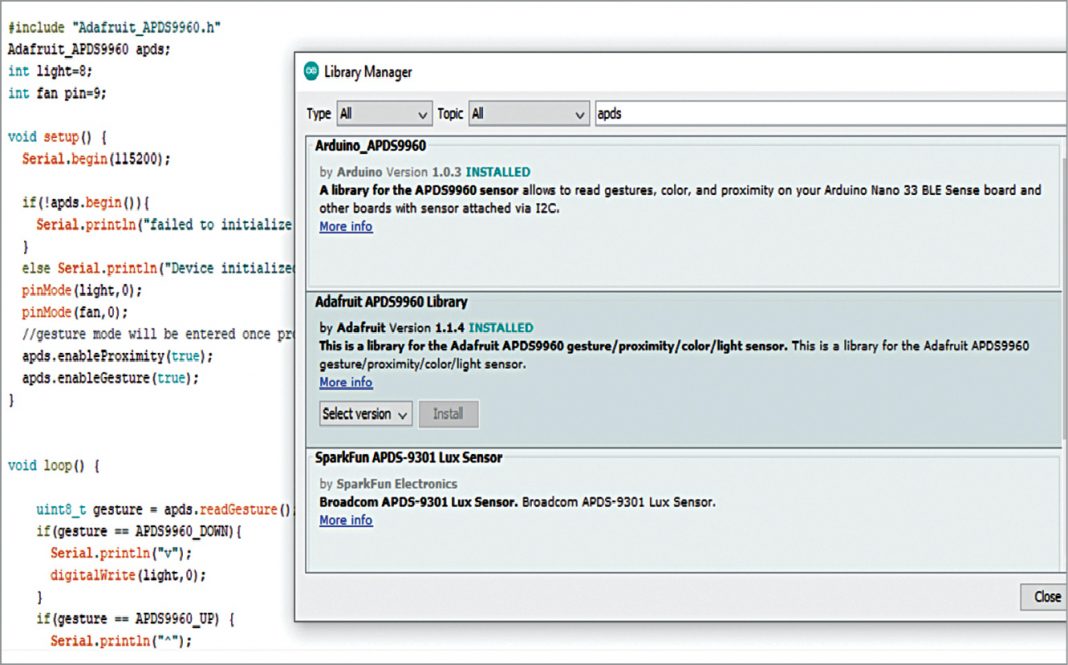
Task: Open More info for Adafruit APDS9960 Library
Action: coord(345,383)
